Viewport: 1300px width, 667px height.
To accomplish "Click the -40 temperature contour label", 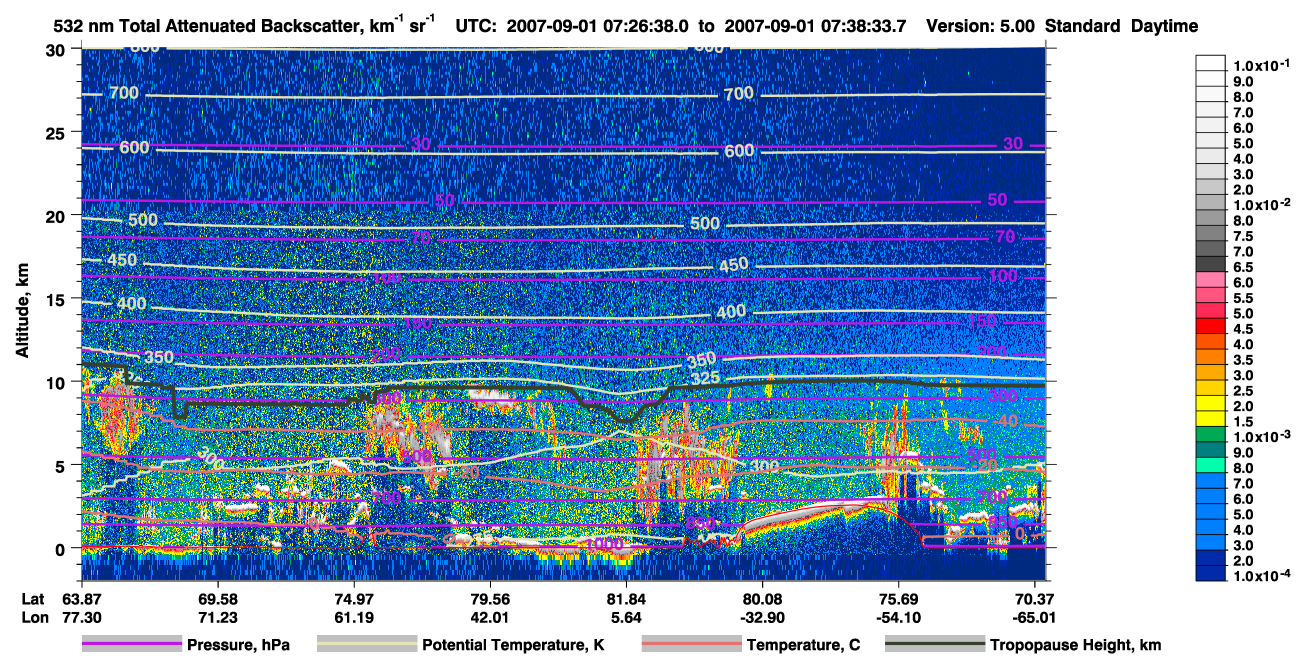I will tap(1004, 422).
